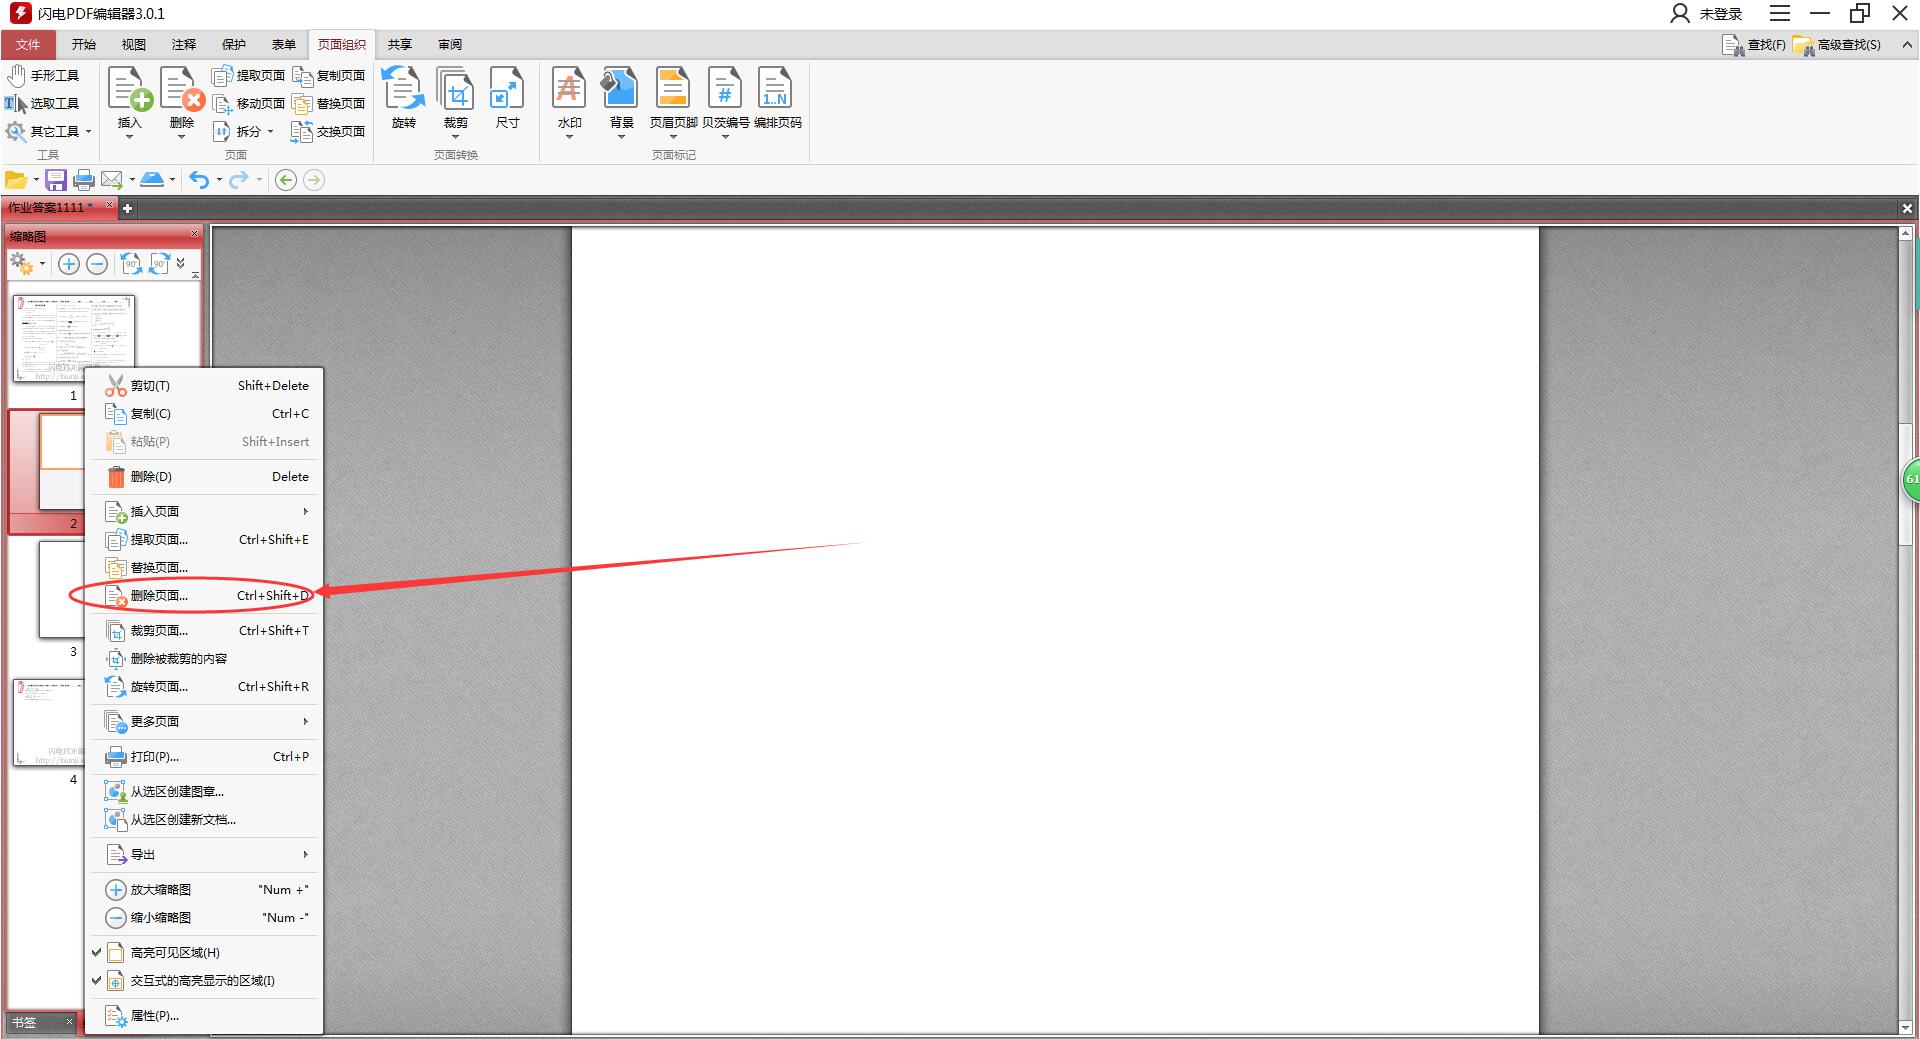
Task: Toggle 高亮可见区域(H) checkmark option
Action: pyautogui.click(x=175, y=953)
